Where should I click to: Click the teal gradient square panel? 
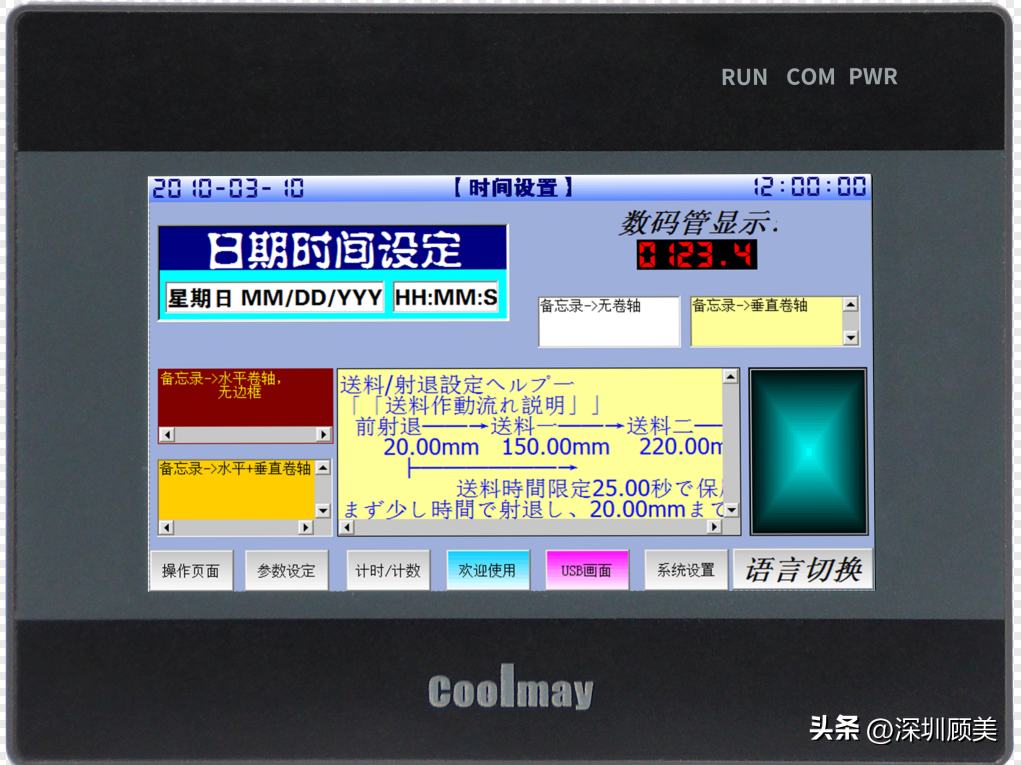point(808,452)
